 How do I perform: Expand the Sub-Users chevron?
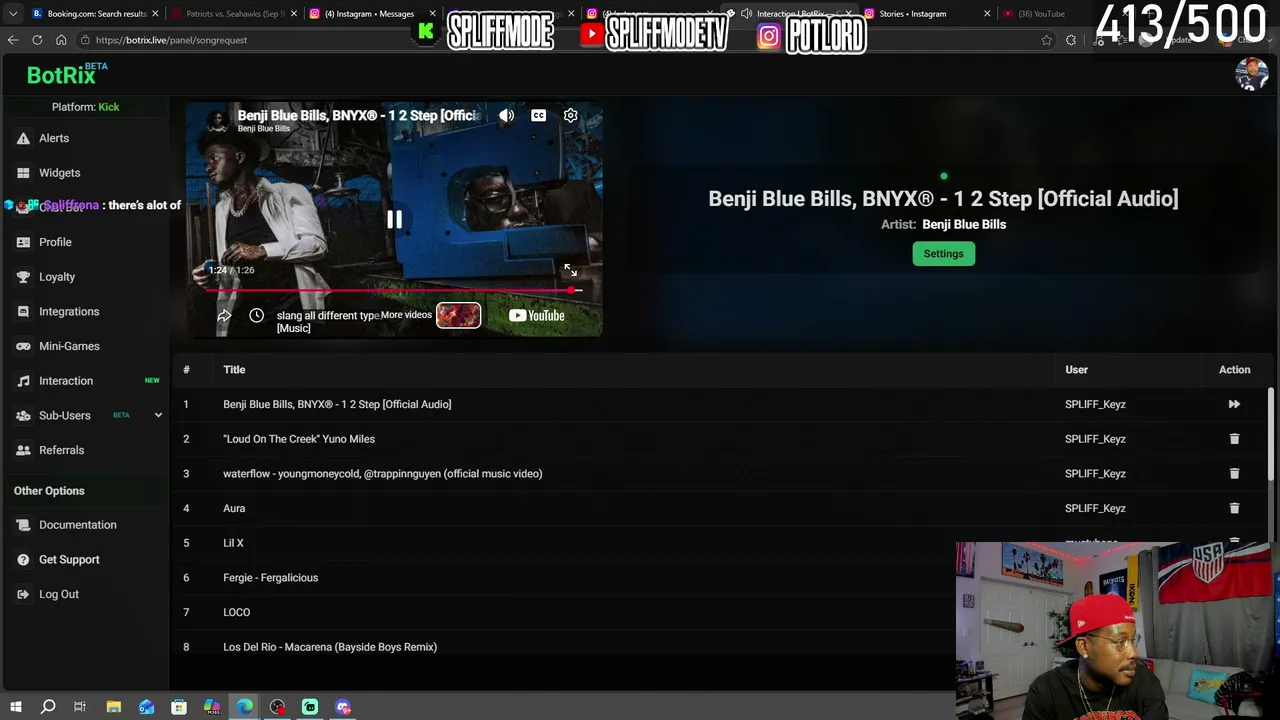pos(158,415)
